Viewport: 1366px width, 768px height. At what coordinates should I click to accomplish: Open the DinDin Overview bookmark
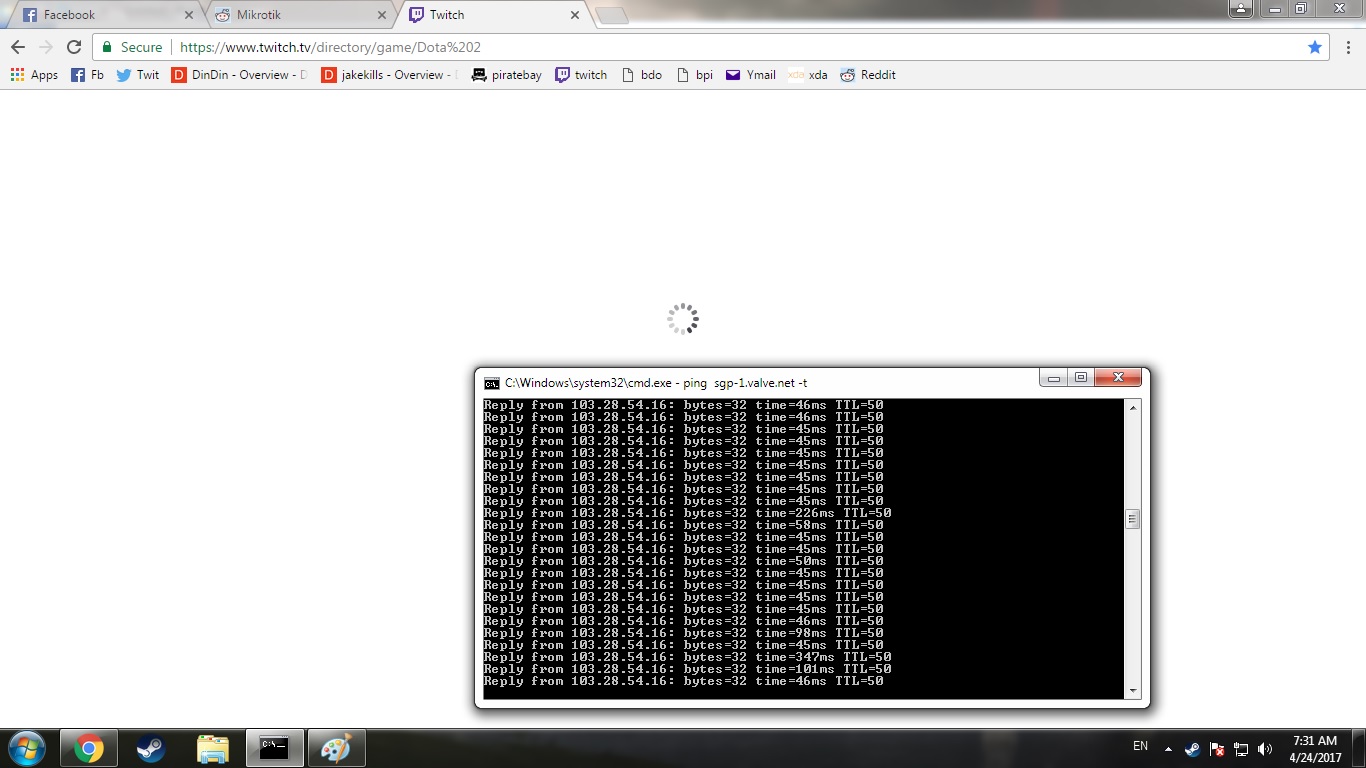click(240, 75)
